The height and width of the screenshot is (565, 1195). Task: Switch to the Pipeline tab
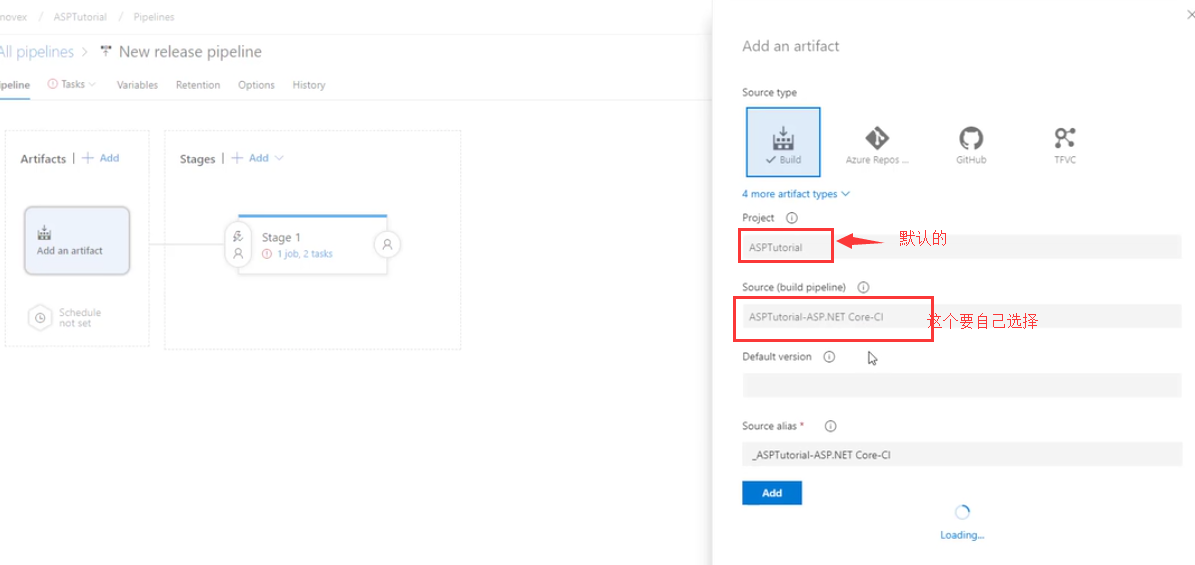click(14, 85)
